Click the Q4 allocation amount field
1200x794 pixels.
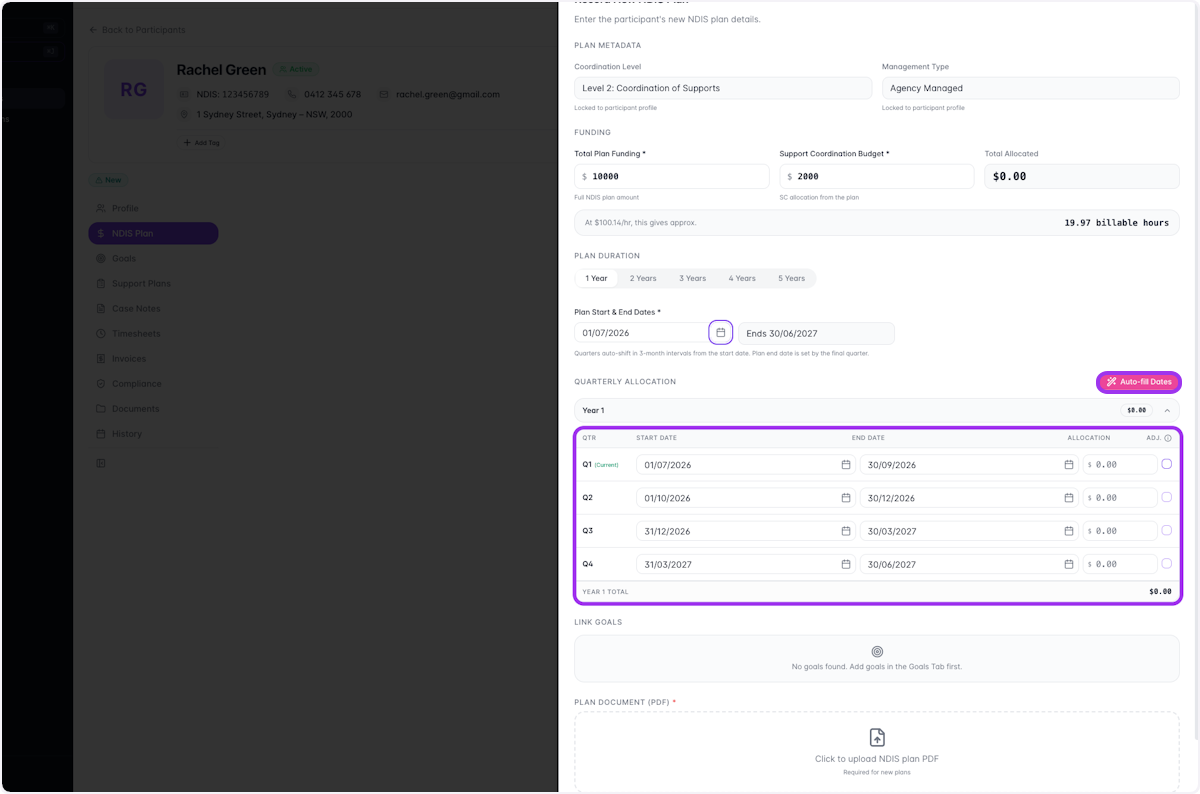point(1120,564)
